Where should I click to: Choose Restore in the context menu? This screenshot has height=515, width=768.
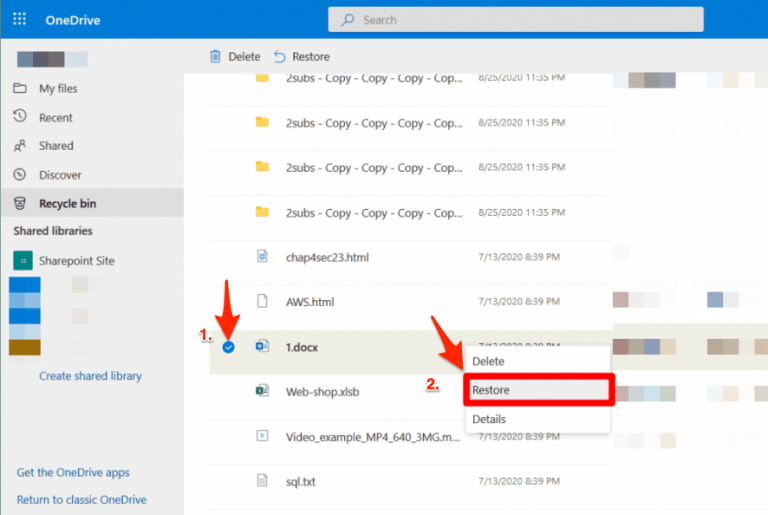coord(539,390)
